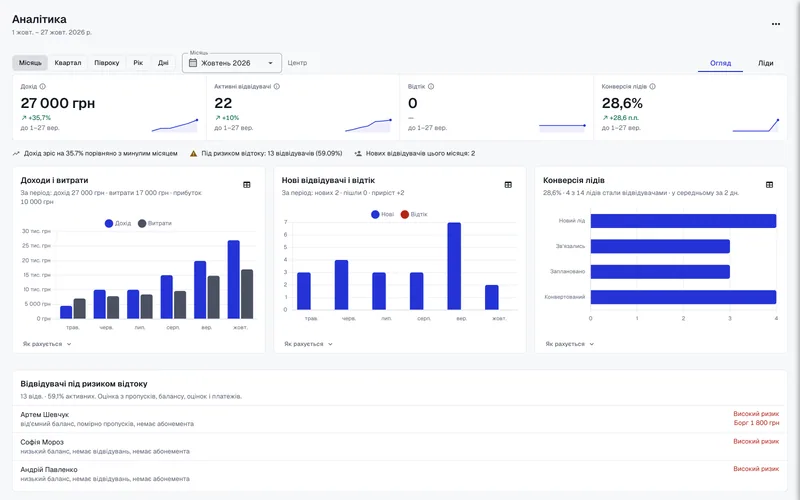Click Відвідувачі під ризиком відтоку heading
Screen dimensions: 800x500
[x=84, y=384]
